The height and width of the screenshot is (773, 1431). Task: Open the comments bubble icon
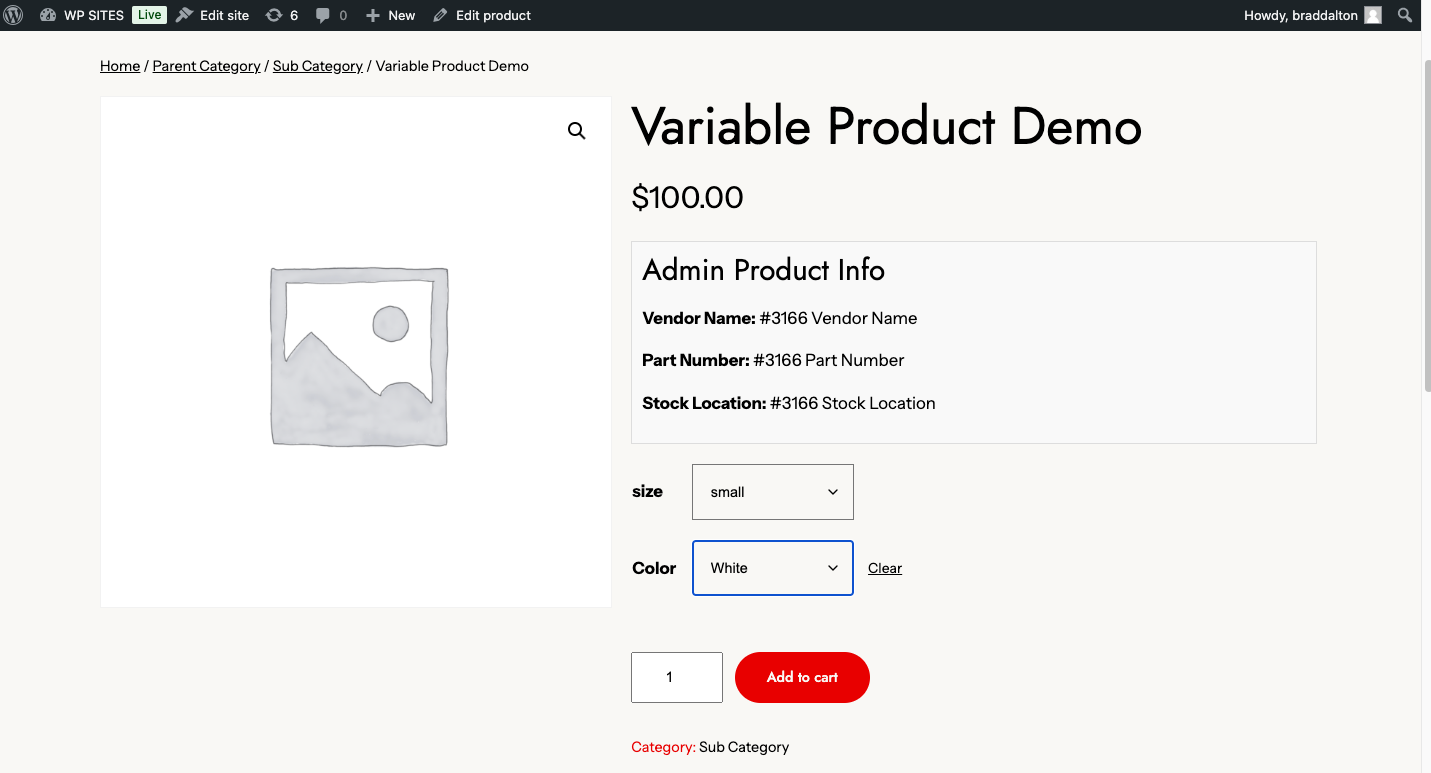point(331,15)
